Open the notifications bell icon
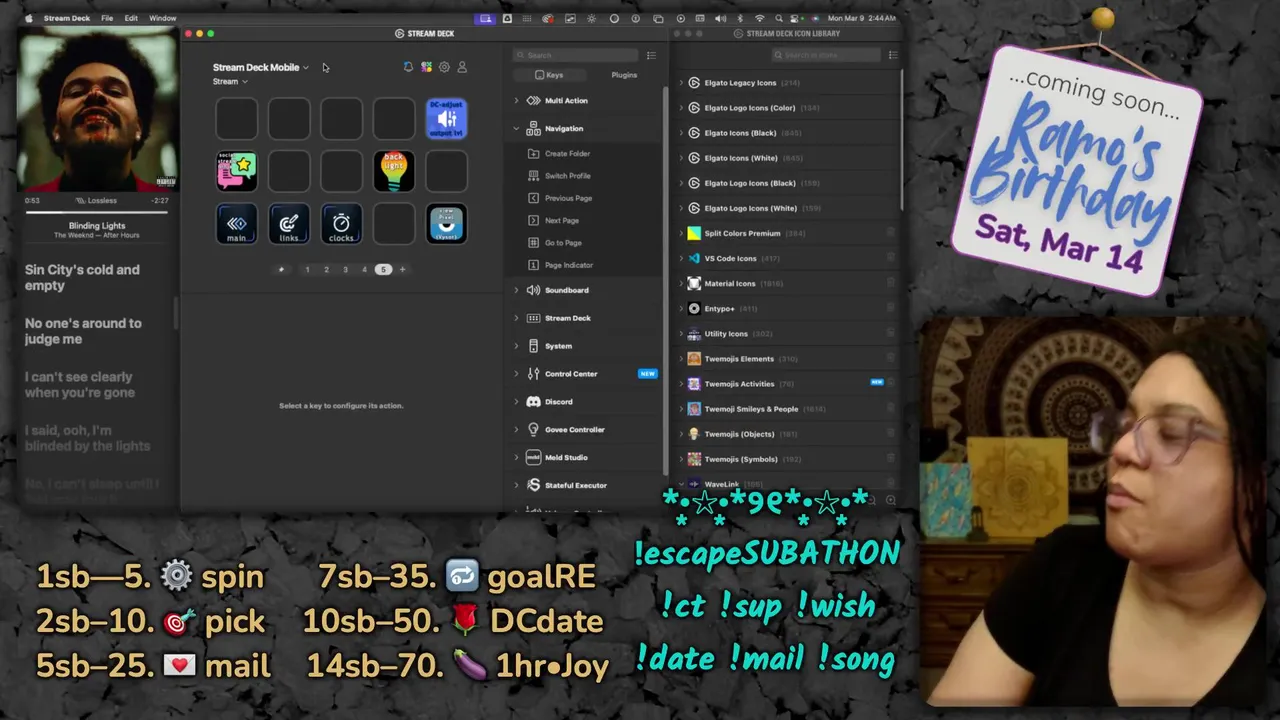 [408, 67]
